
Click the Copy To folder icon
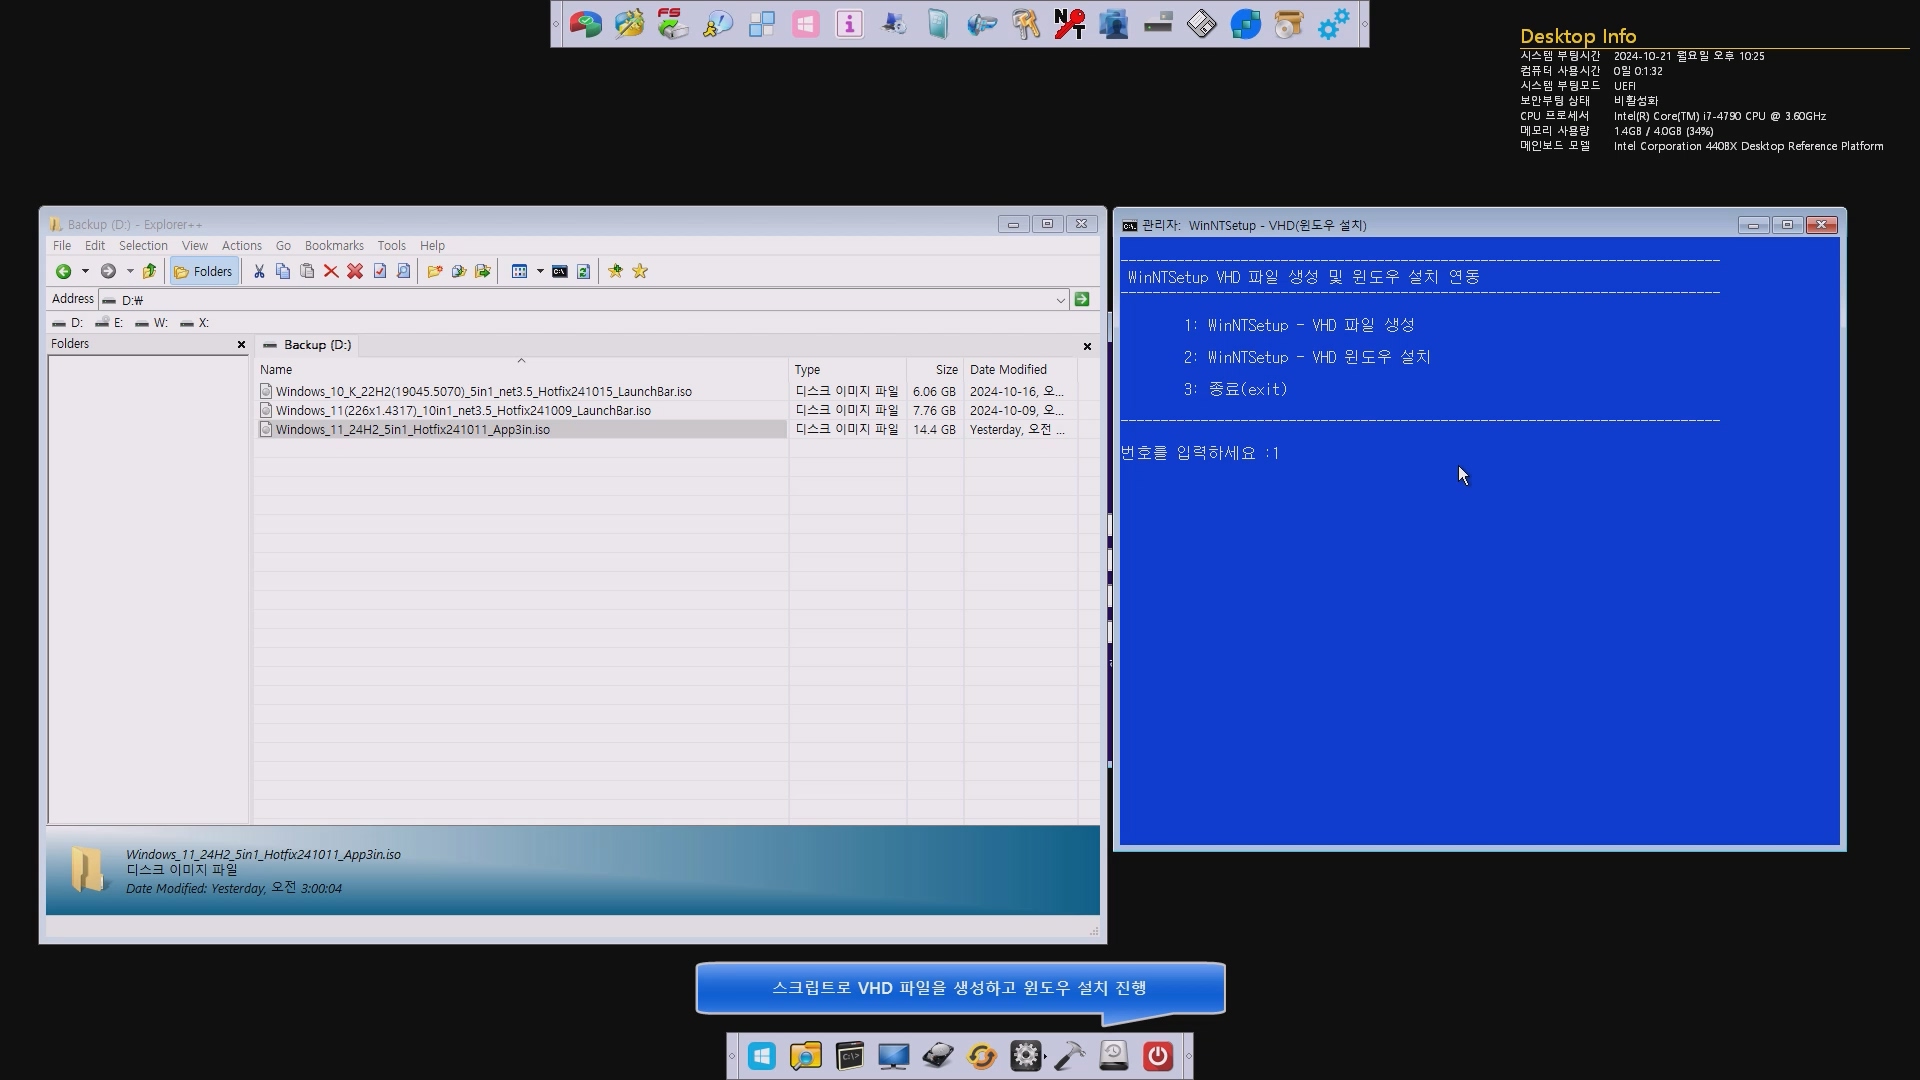(x=459, y=271)
